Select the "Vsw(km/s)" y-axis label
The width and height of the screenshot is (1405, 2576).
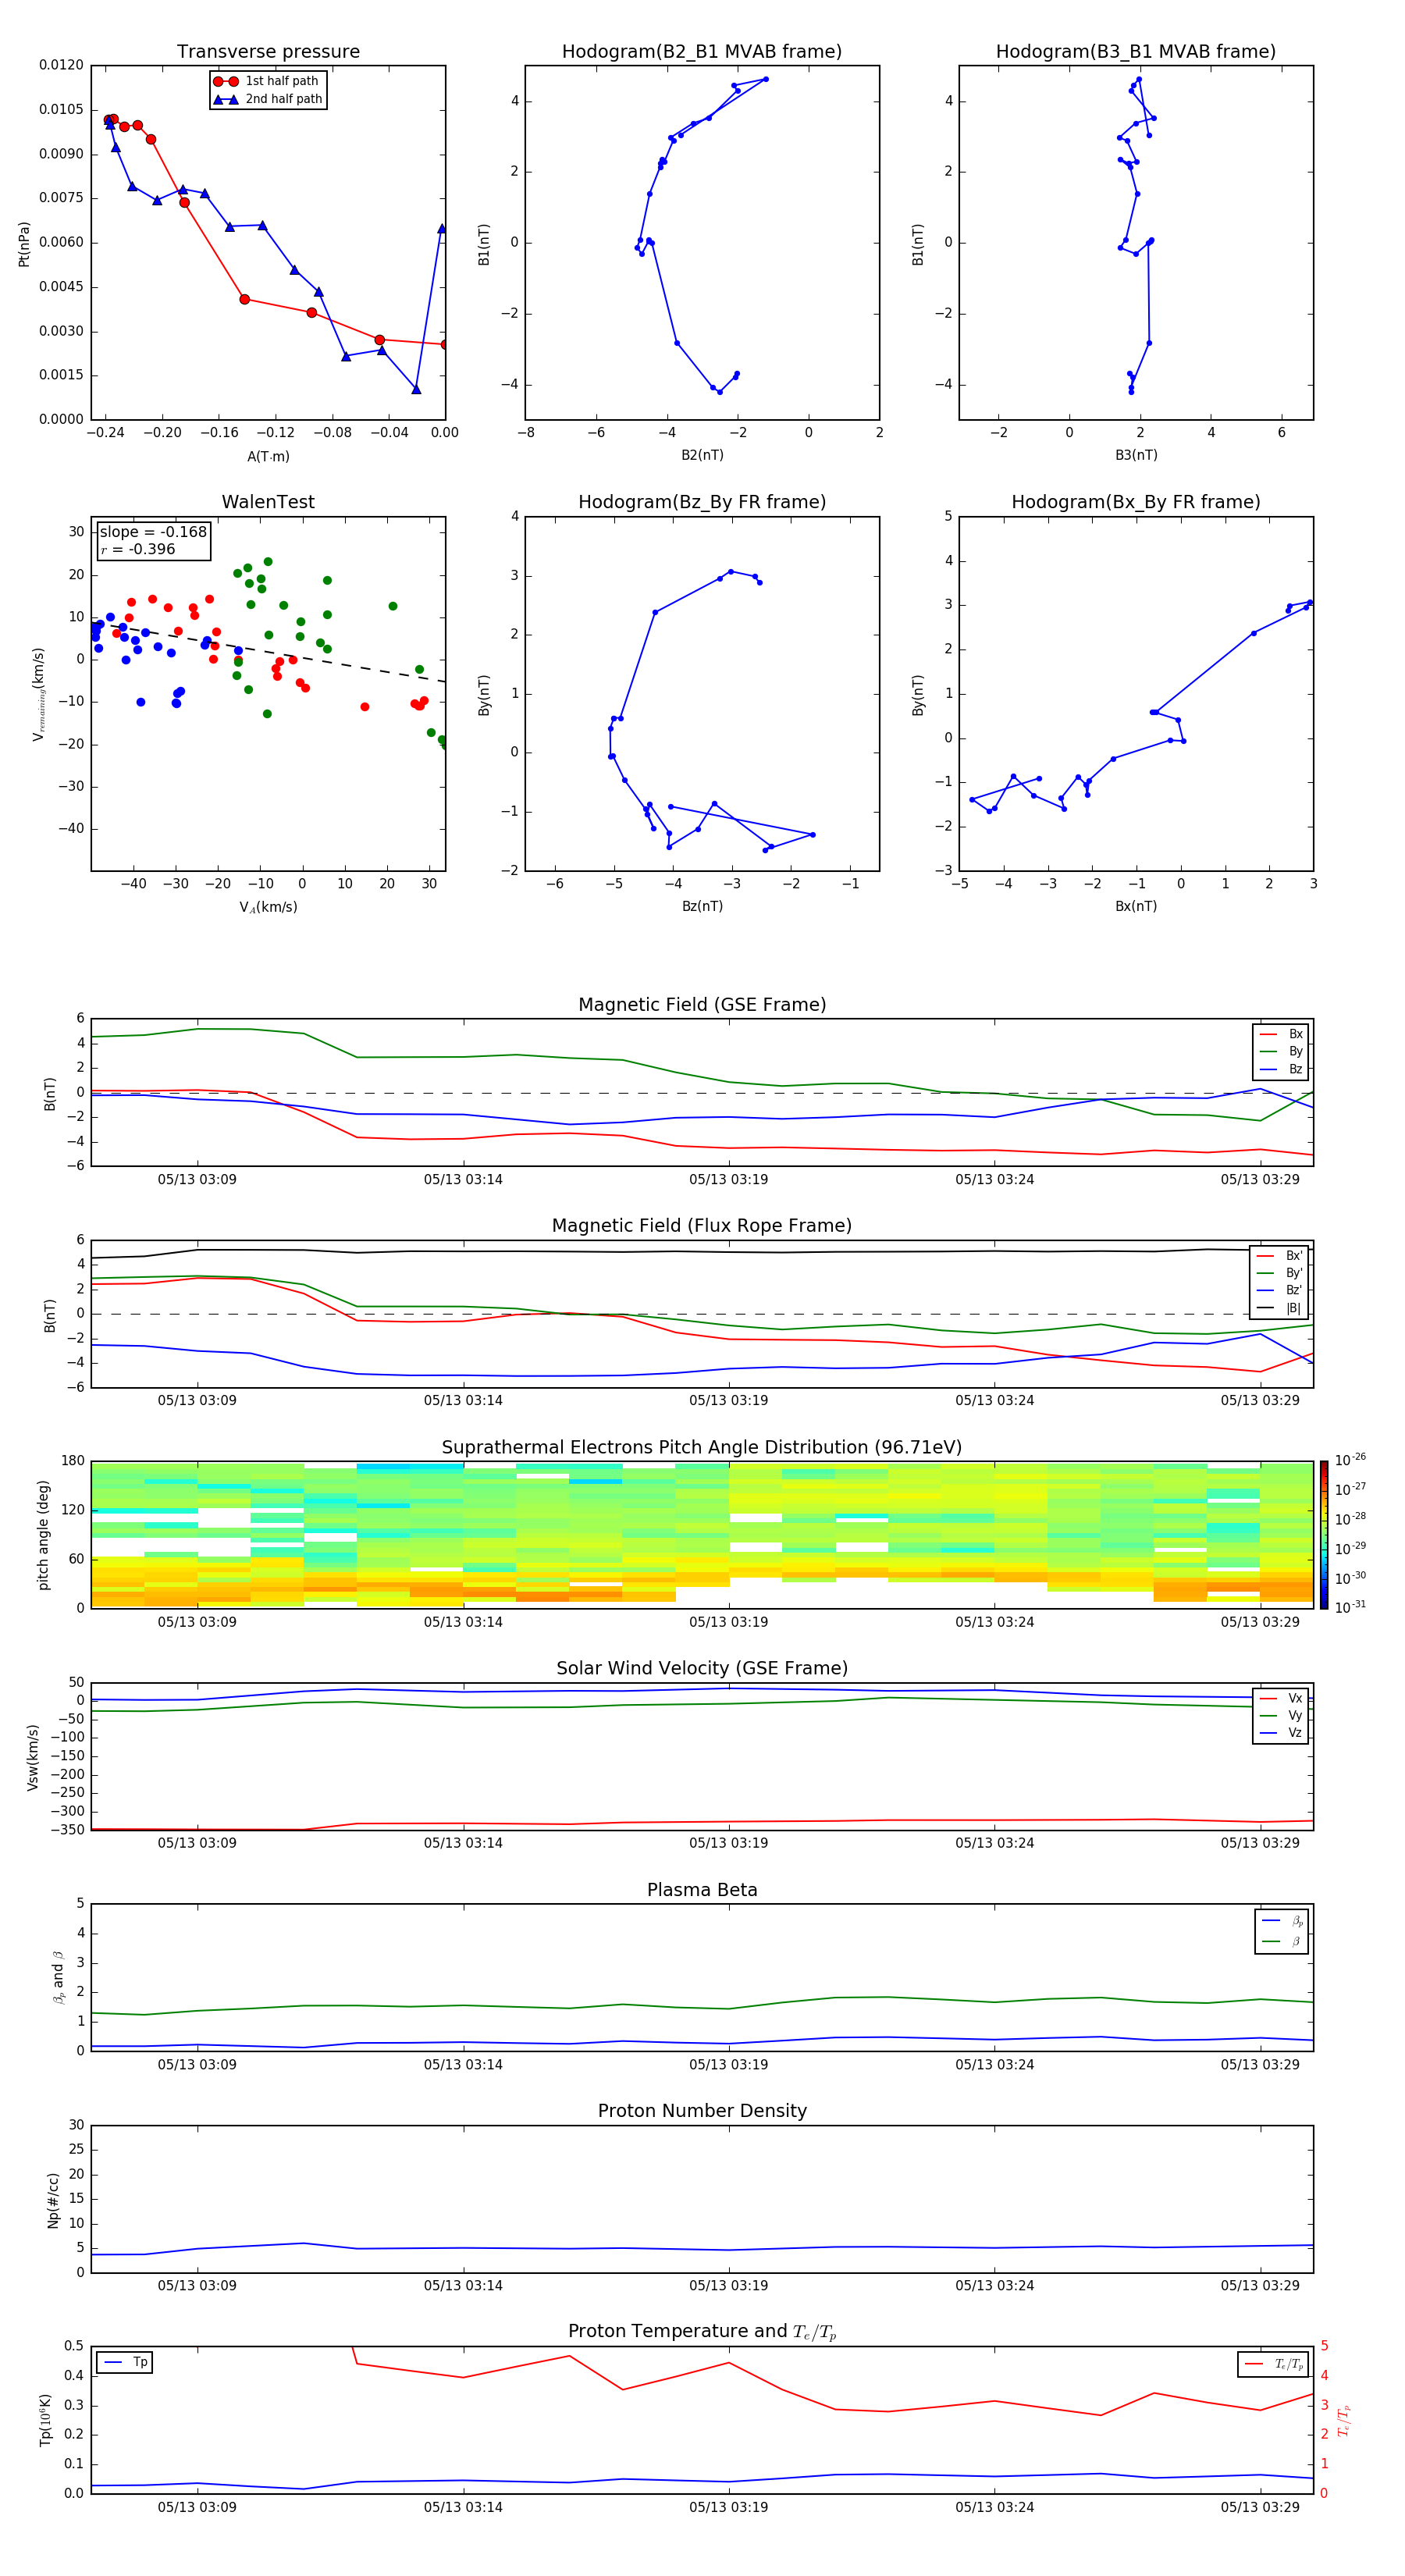coord(32,1757)
